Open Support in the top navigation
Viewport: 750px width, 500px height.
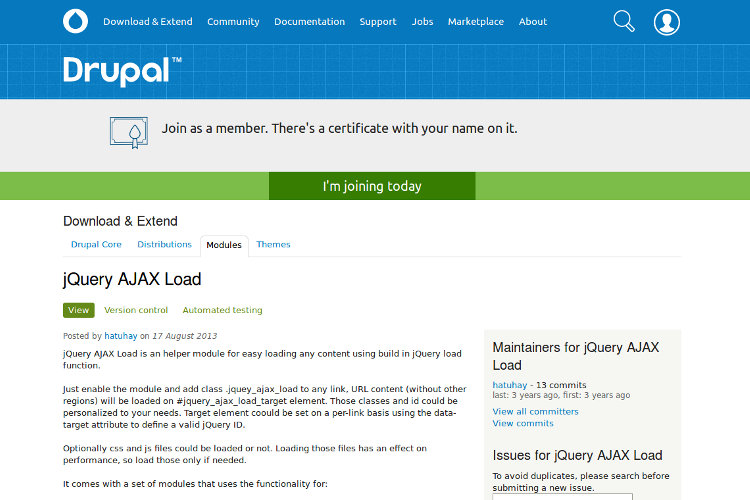[378, 22]
